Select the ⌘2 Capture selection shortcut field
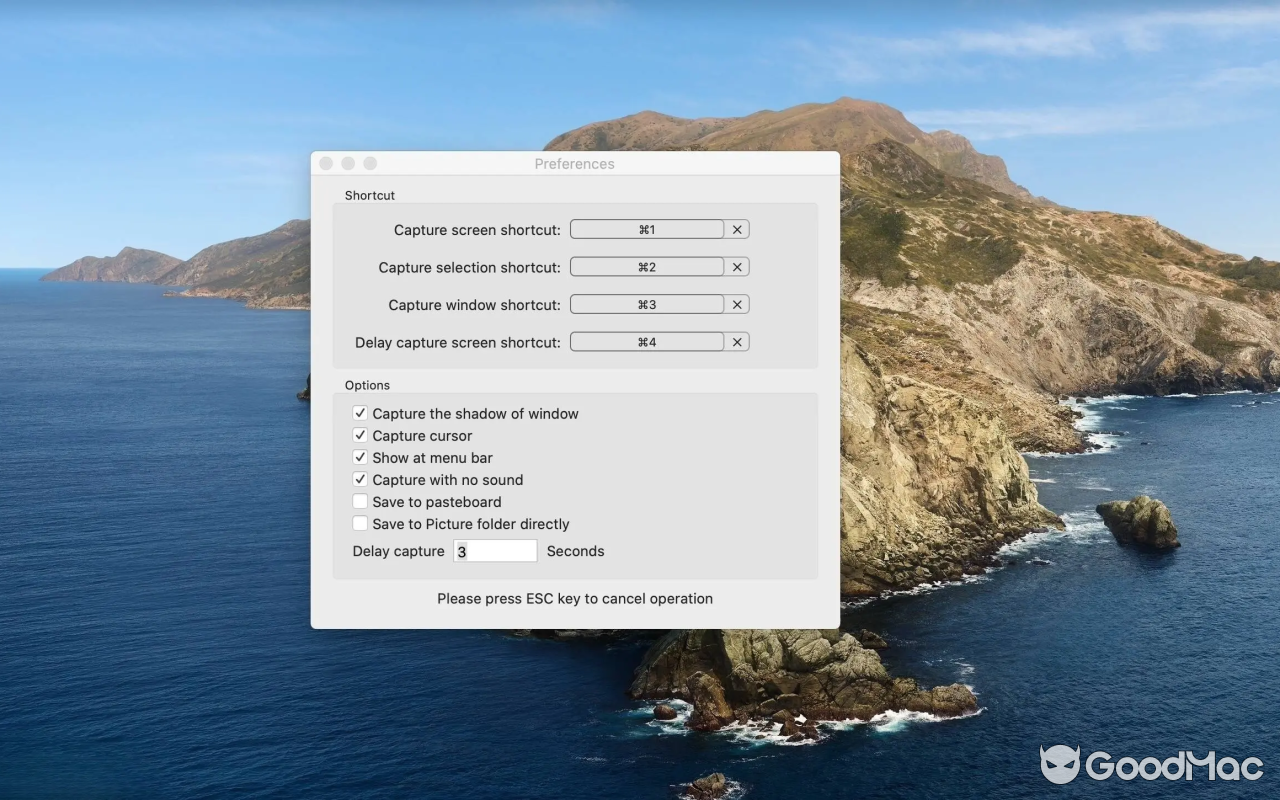Screen dimensions: 1280x800 coord(646,266)
